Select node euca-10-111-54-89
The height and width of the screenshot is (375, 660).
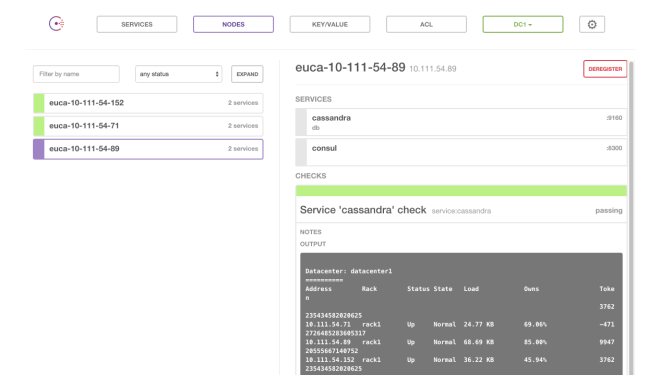pos(148,149)
